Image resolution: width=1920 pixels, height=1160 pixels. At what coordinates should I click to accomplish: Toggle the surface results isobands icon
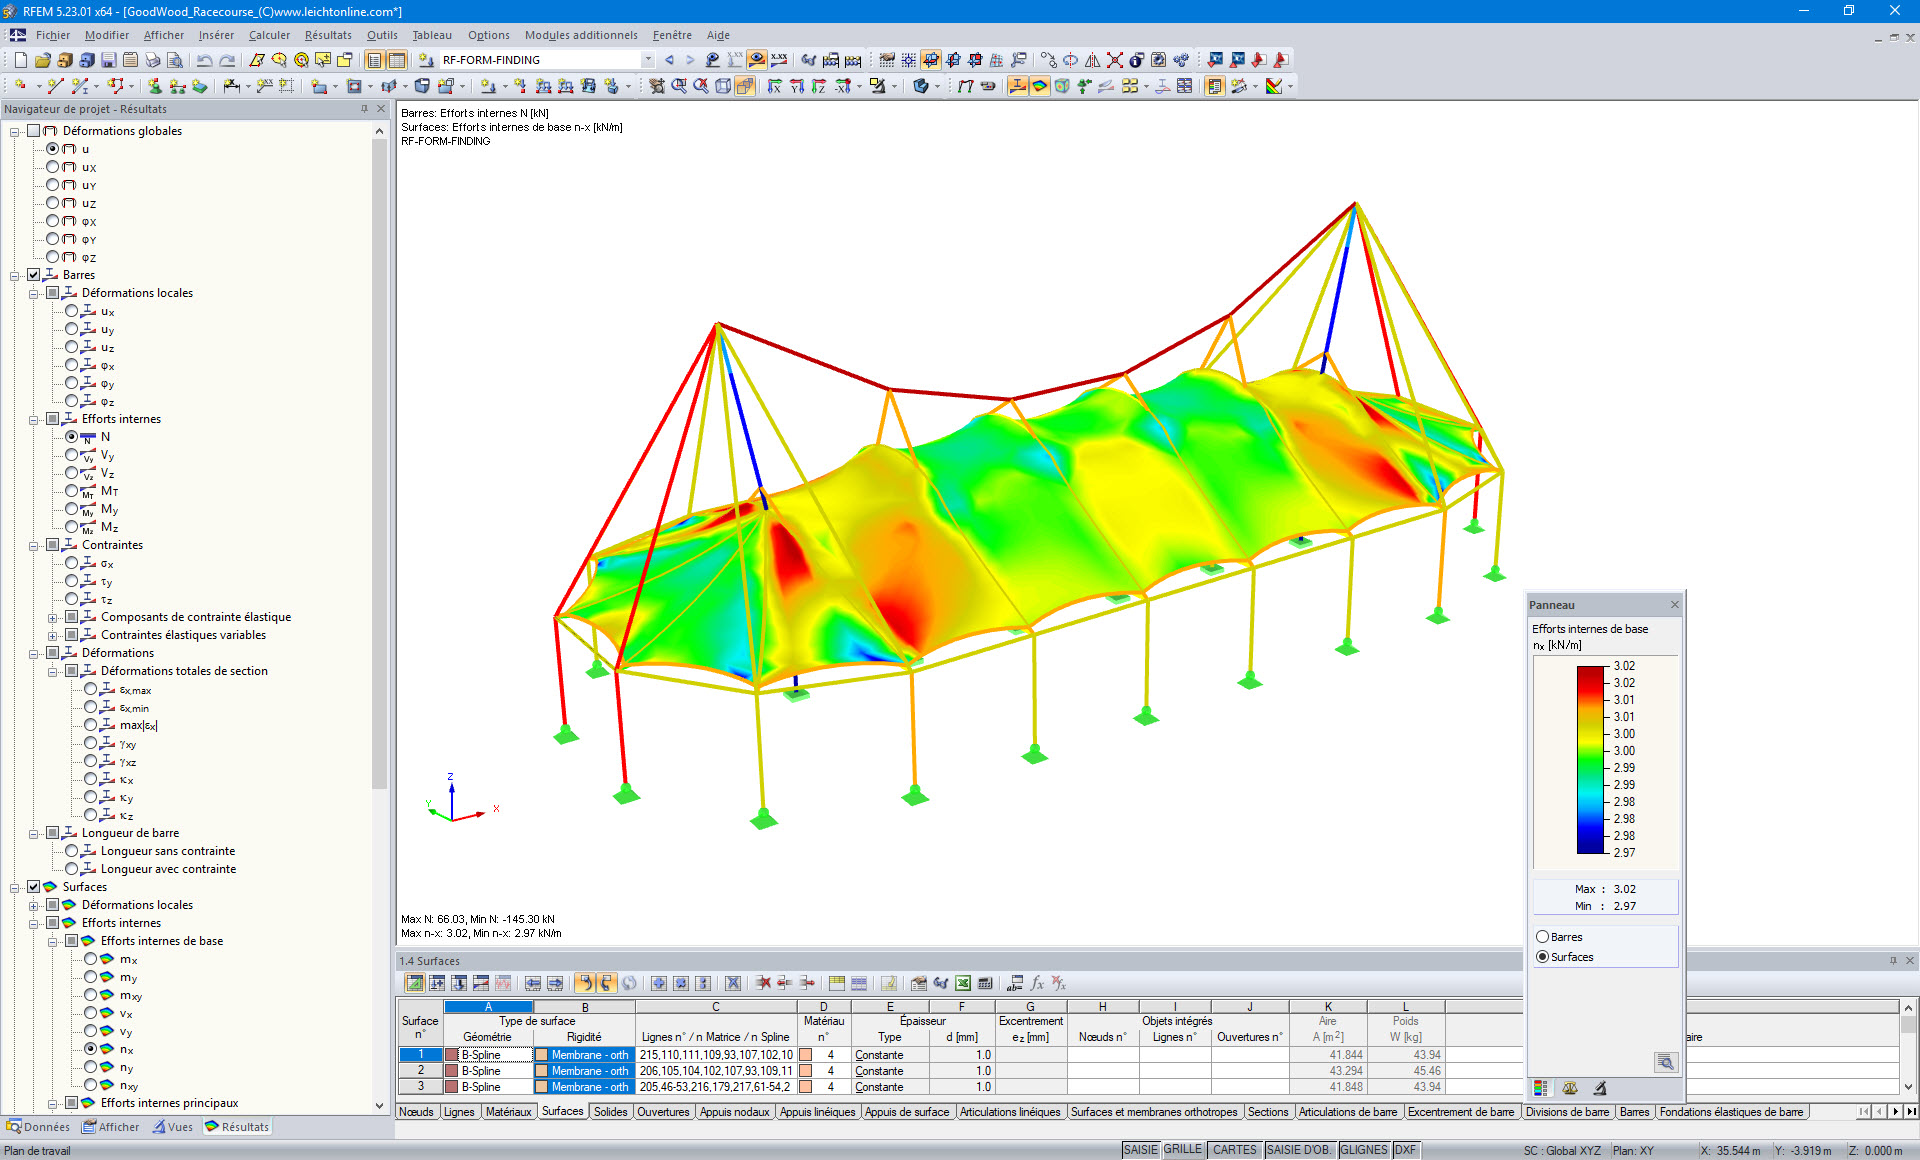coord(1039,86)
